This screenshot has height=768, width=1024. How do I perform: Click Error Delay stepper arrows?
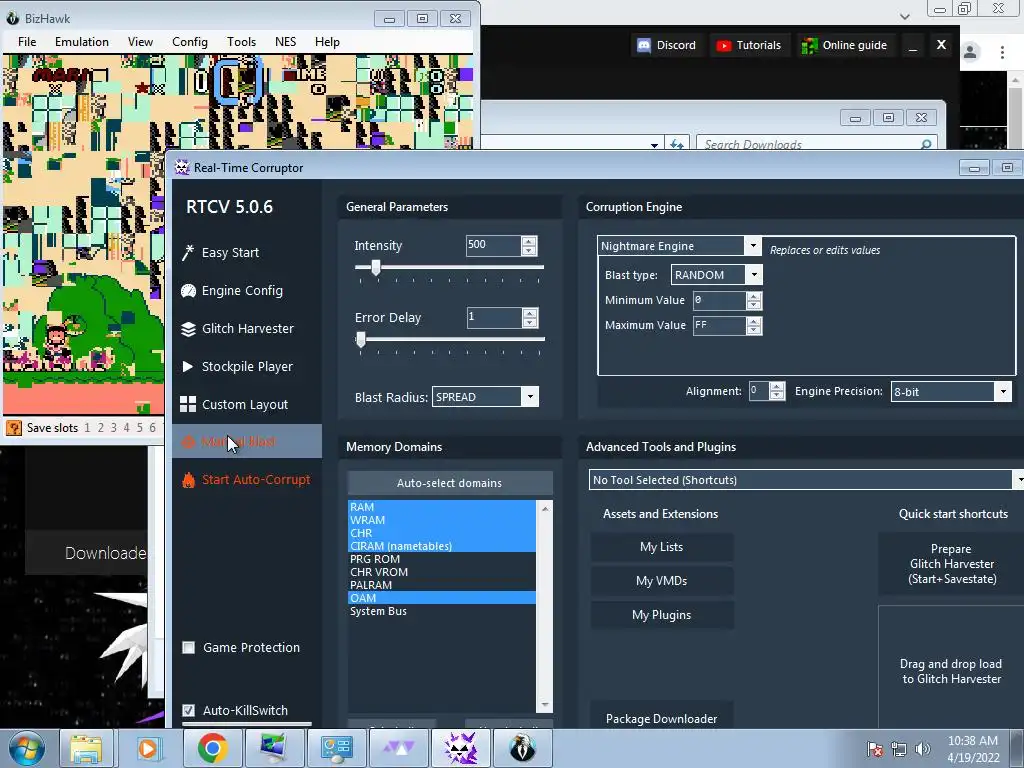coord(530,317)
